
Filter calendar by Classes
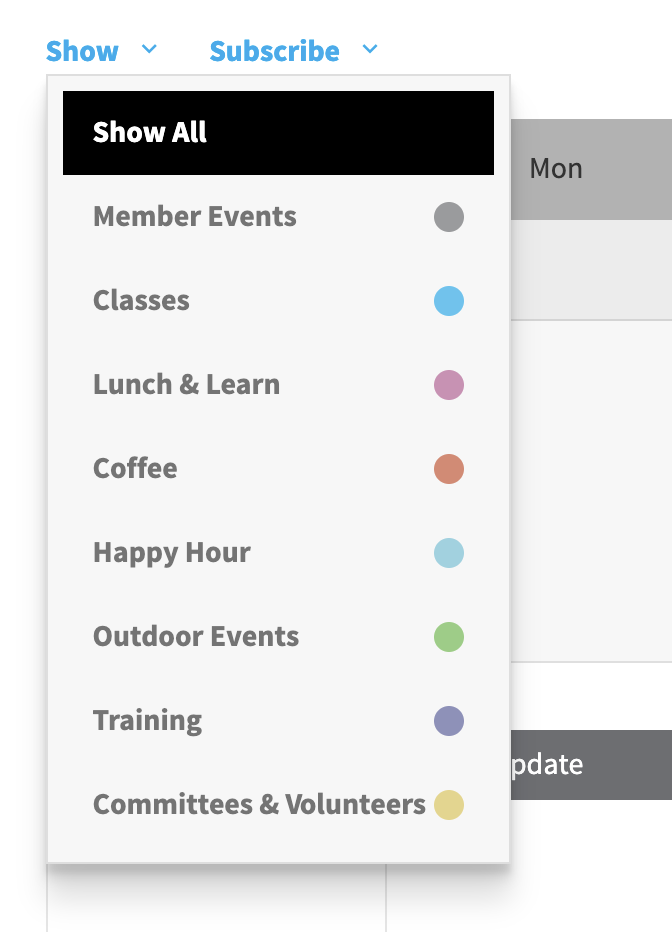141,301
